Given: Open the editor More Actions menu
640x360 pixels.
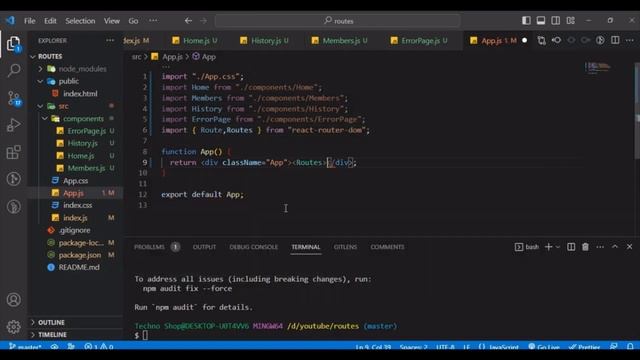Looking at the screenshot, I should pos(630,40).
